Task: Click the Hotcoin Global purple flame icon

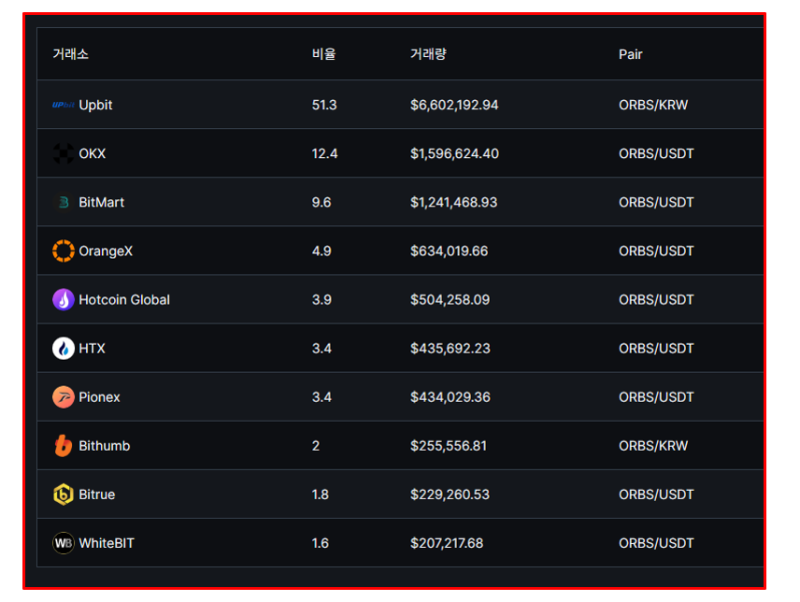Action: tap(63, 300)
